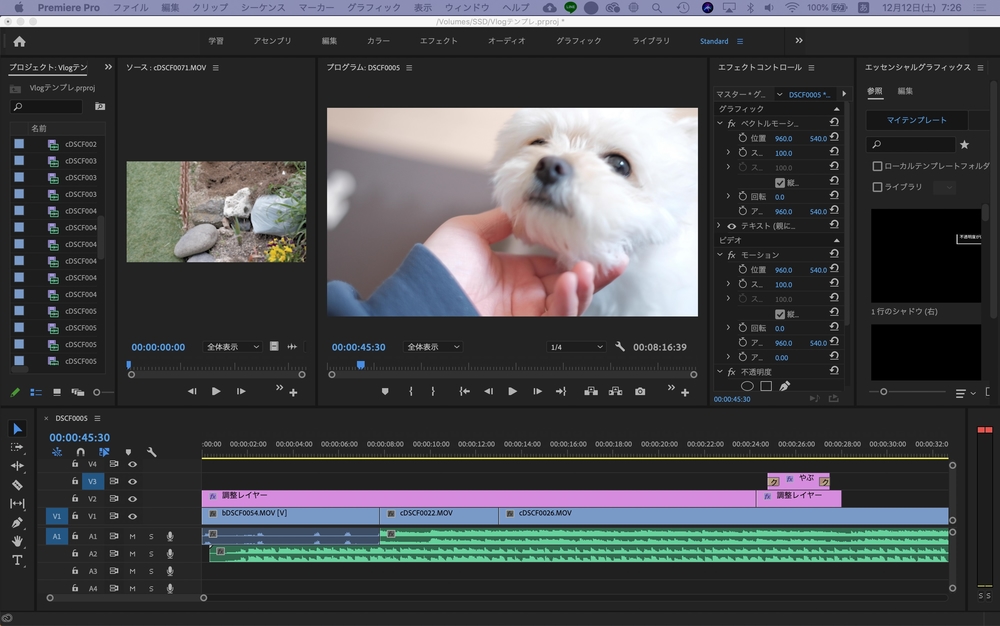Toggle lock on track V2
Image resolution: width=1000 pixels, height=626 pixels.
tap(75, 499)
